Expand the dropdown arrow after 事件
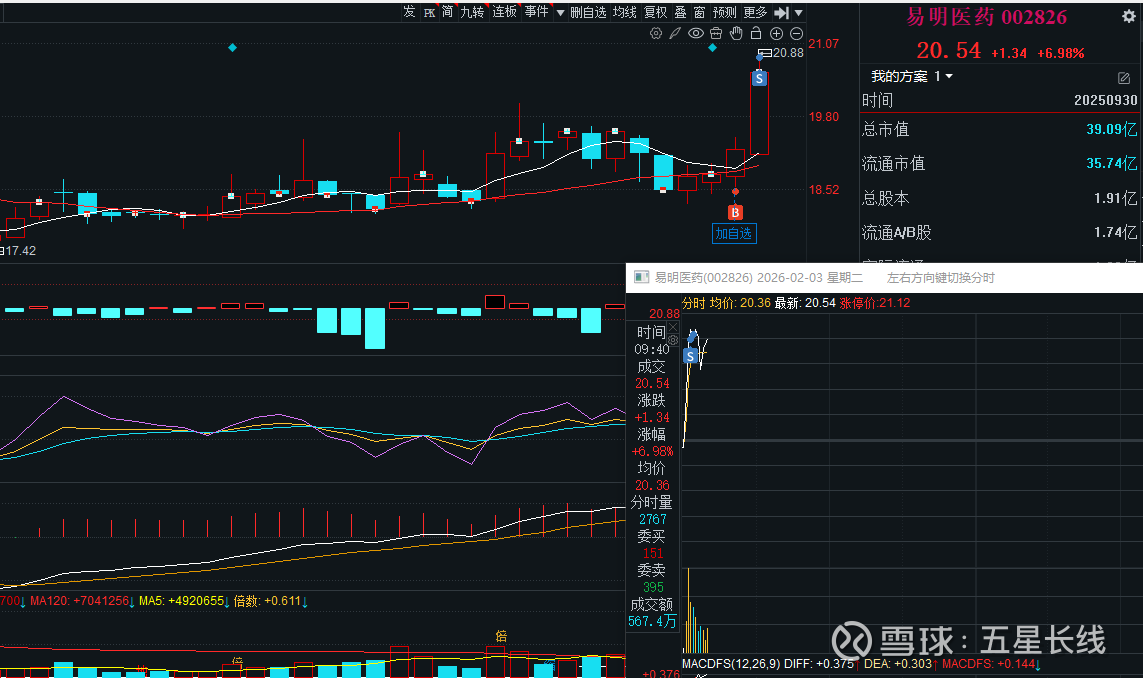This screenshot has height=678, width=1143. (560, 13)
